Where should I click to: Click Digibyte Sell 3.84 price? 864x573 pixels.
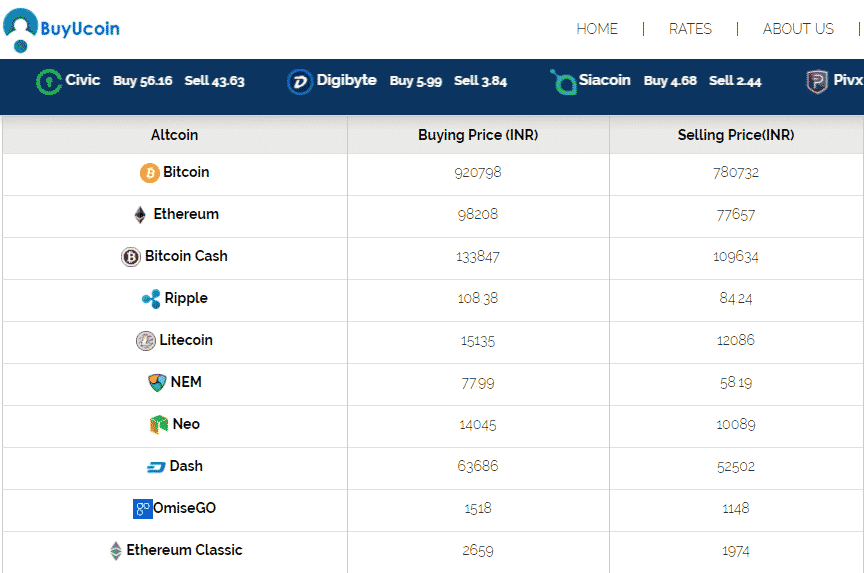click(x=480, y=81)
